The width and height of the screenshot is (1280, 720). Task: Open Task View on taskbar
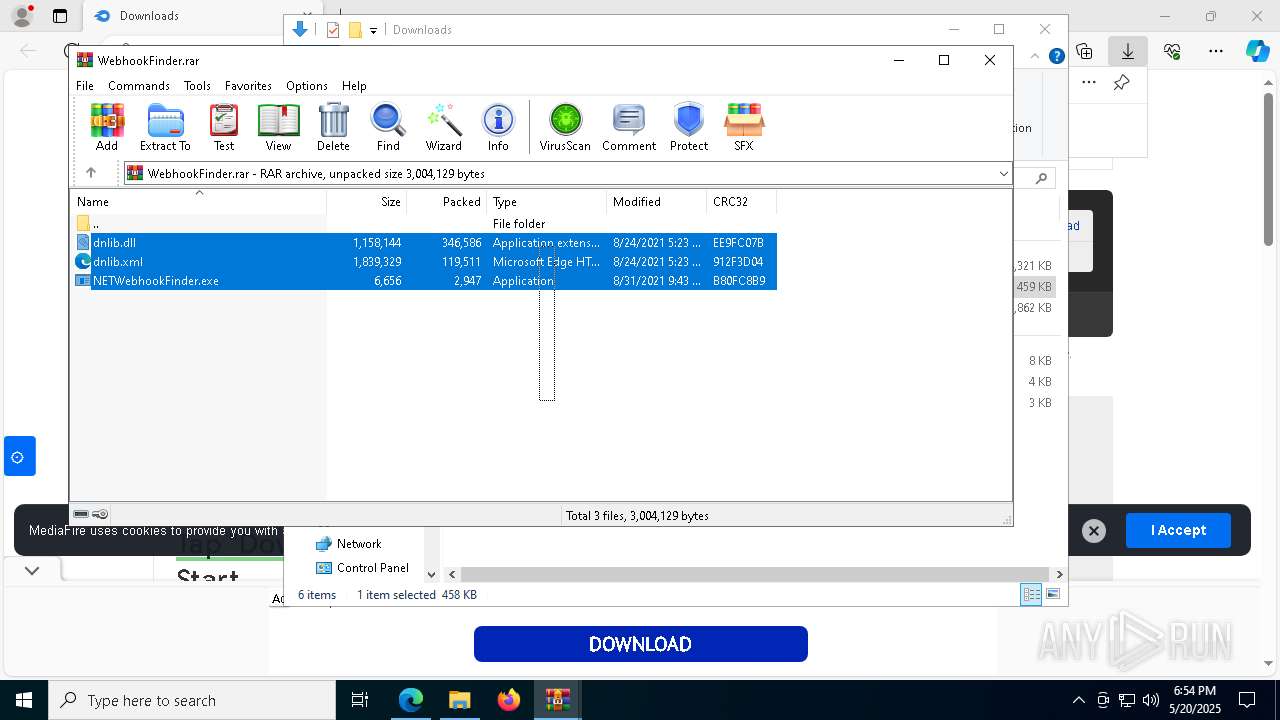(361, 700)
